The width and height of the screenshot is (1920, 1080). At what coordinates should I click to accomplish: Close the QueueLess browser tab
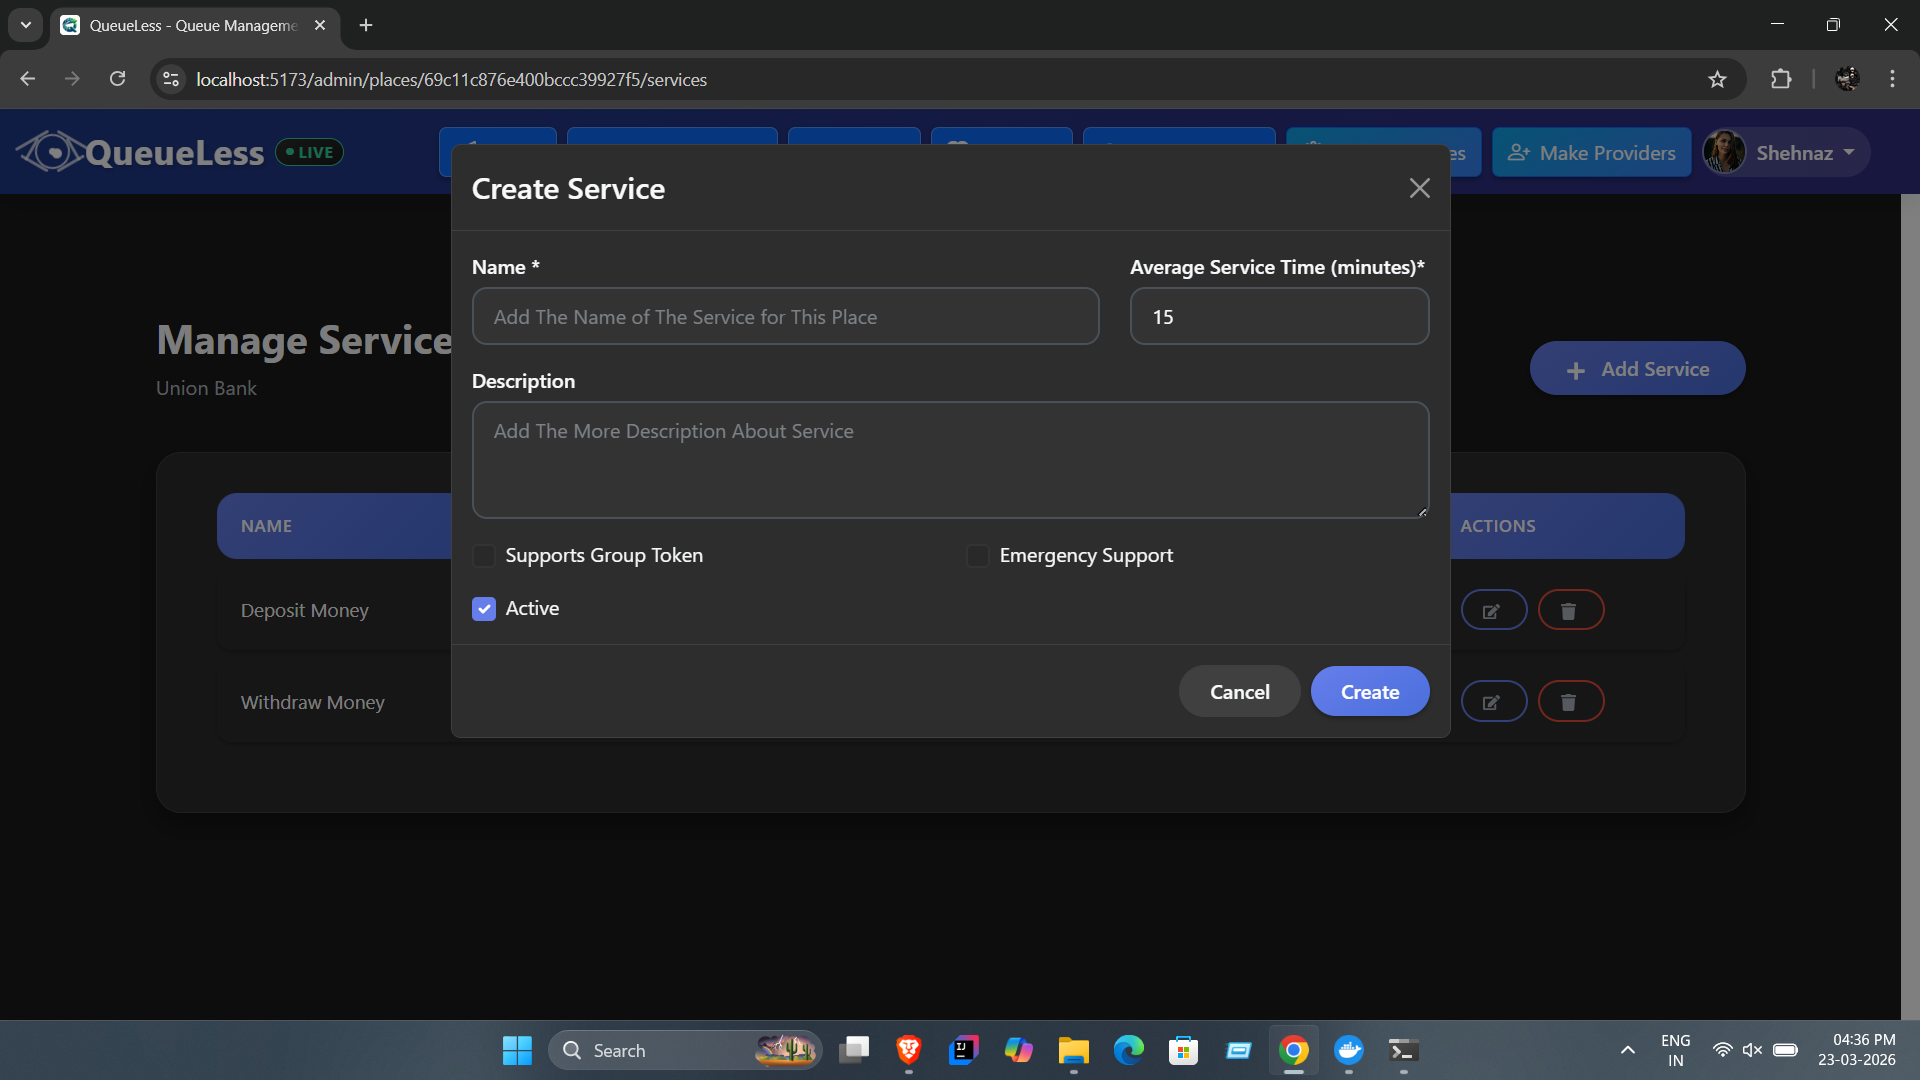click(x=320, y=25)
